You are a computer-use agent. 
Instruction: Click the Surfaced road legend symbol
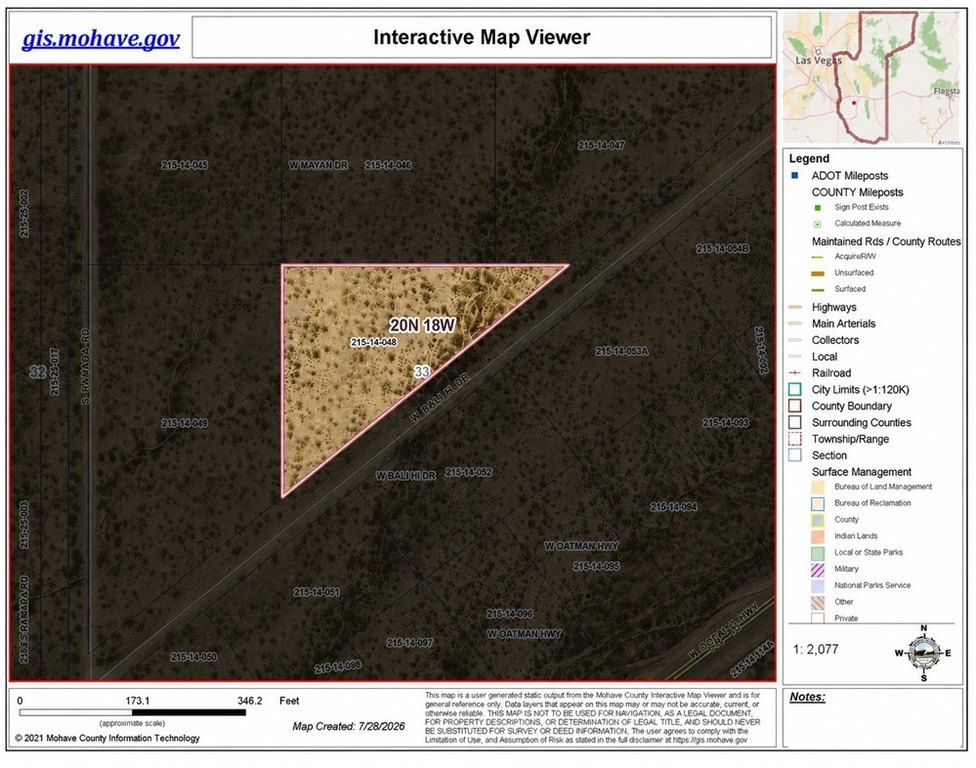point(818,289)
